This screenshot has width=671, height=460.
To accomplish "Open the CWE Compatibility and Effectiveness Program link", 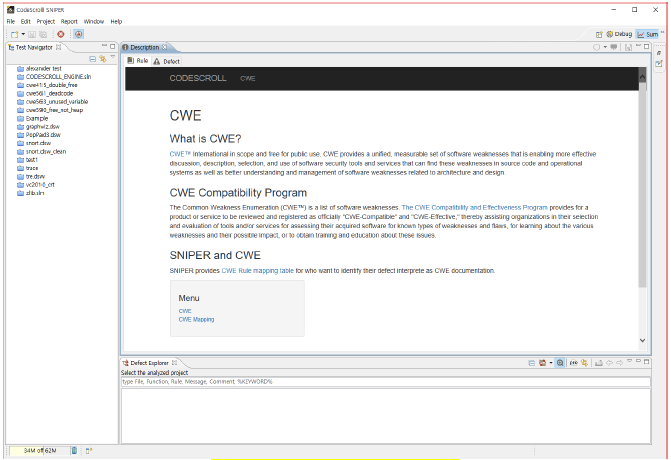I will [474, 208].
